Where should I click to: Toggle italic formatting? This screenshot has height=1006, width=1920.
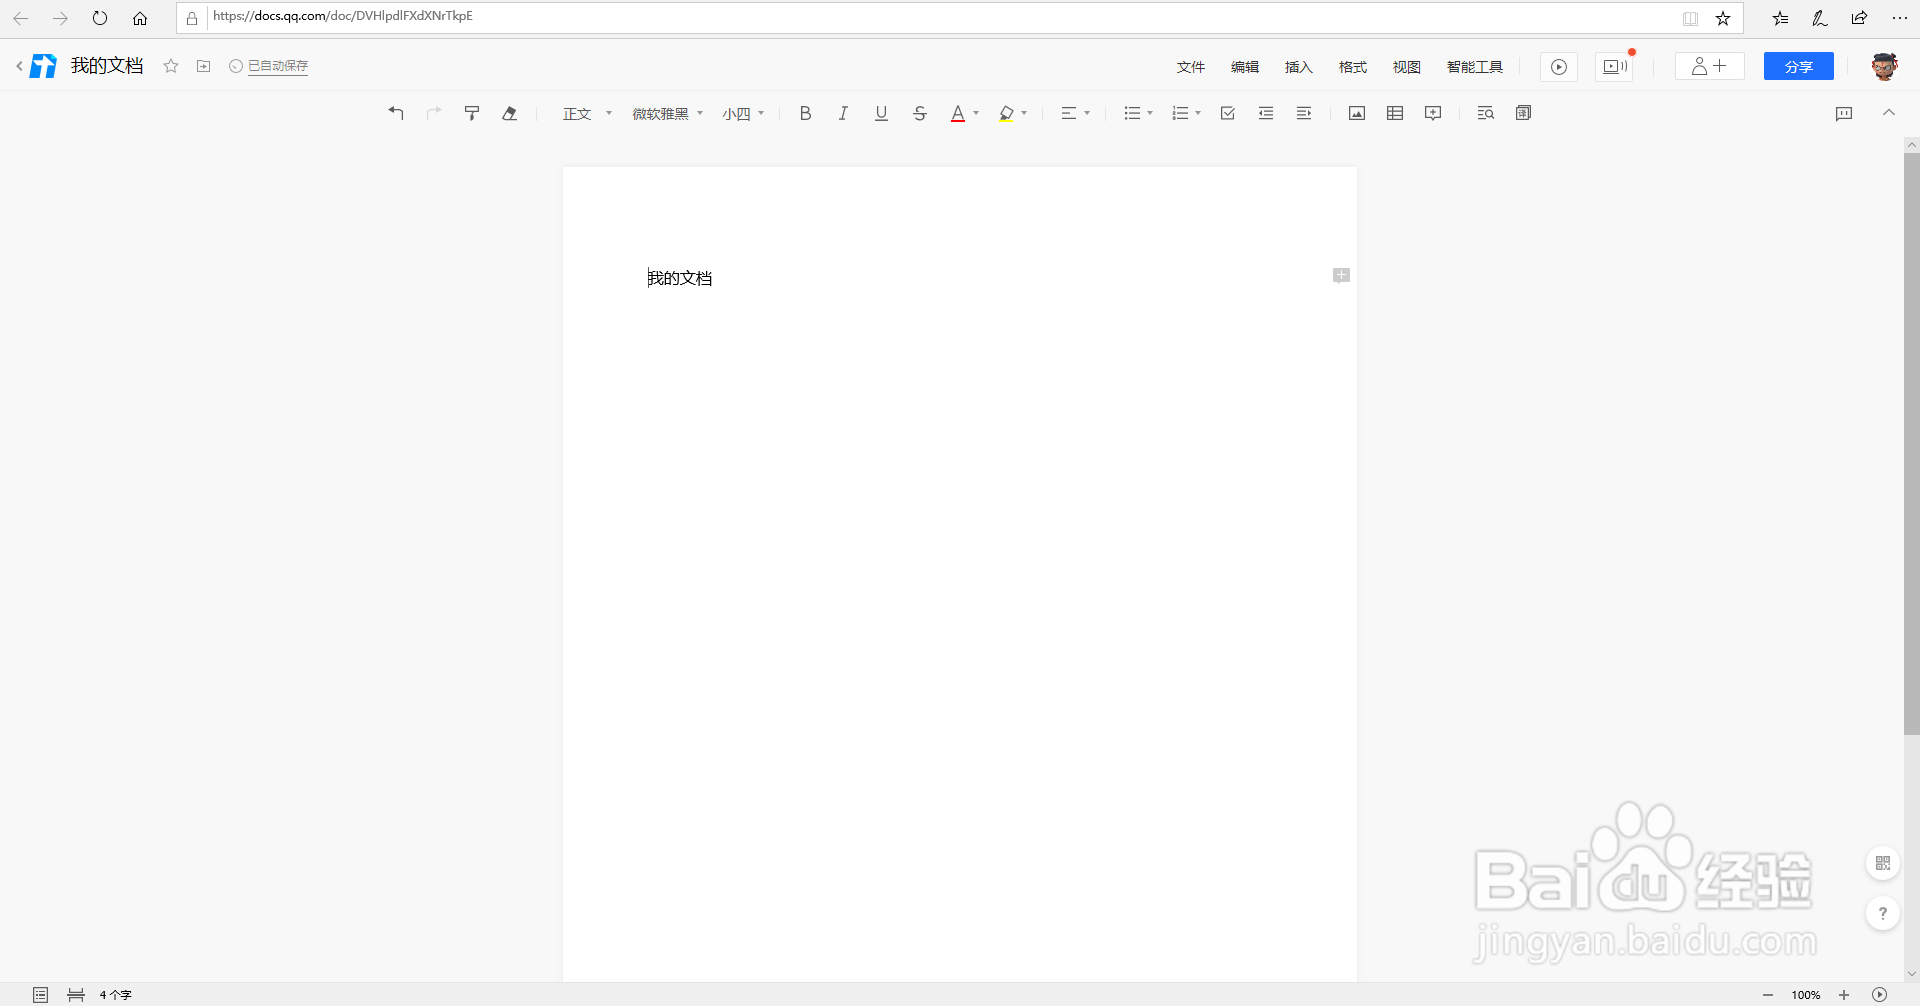[x=843, y=113]
